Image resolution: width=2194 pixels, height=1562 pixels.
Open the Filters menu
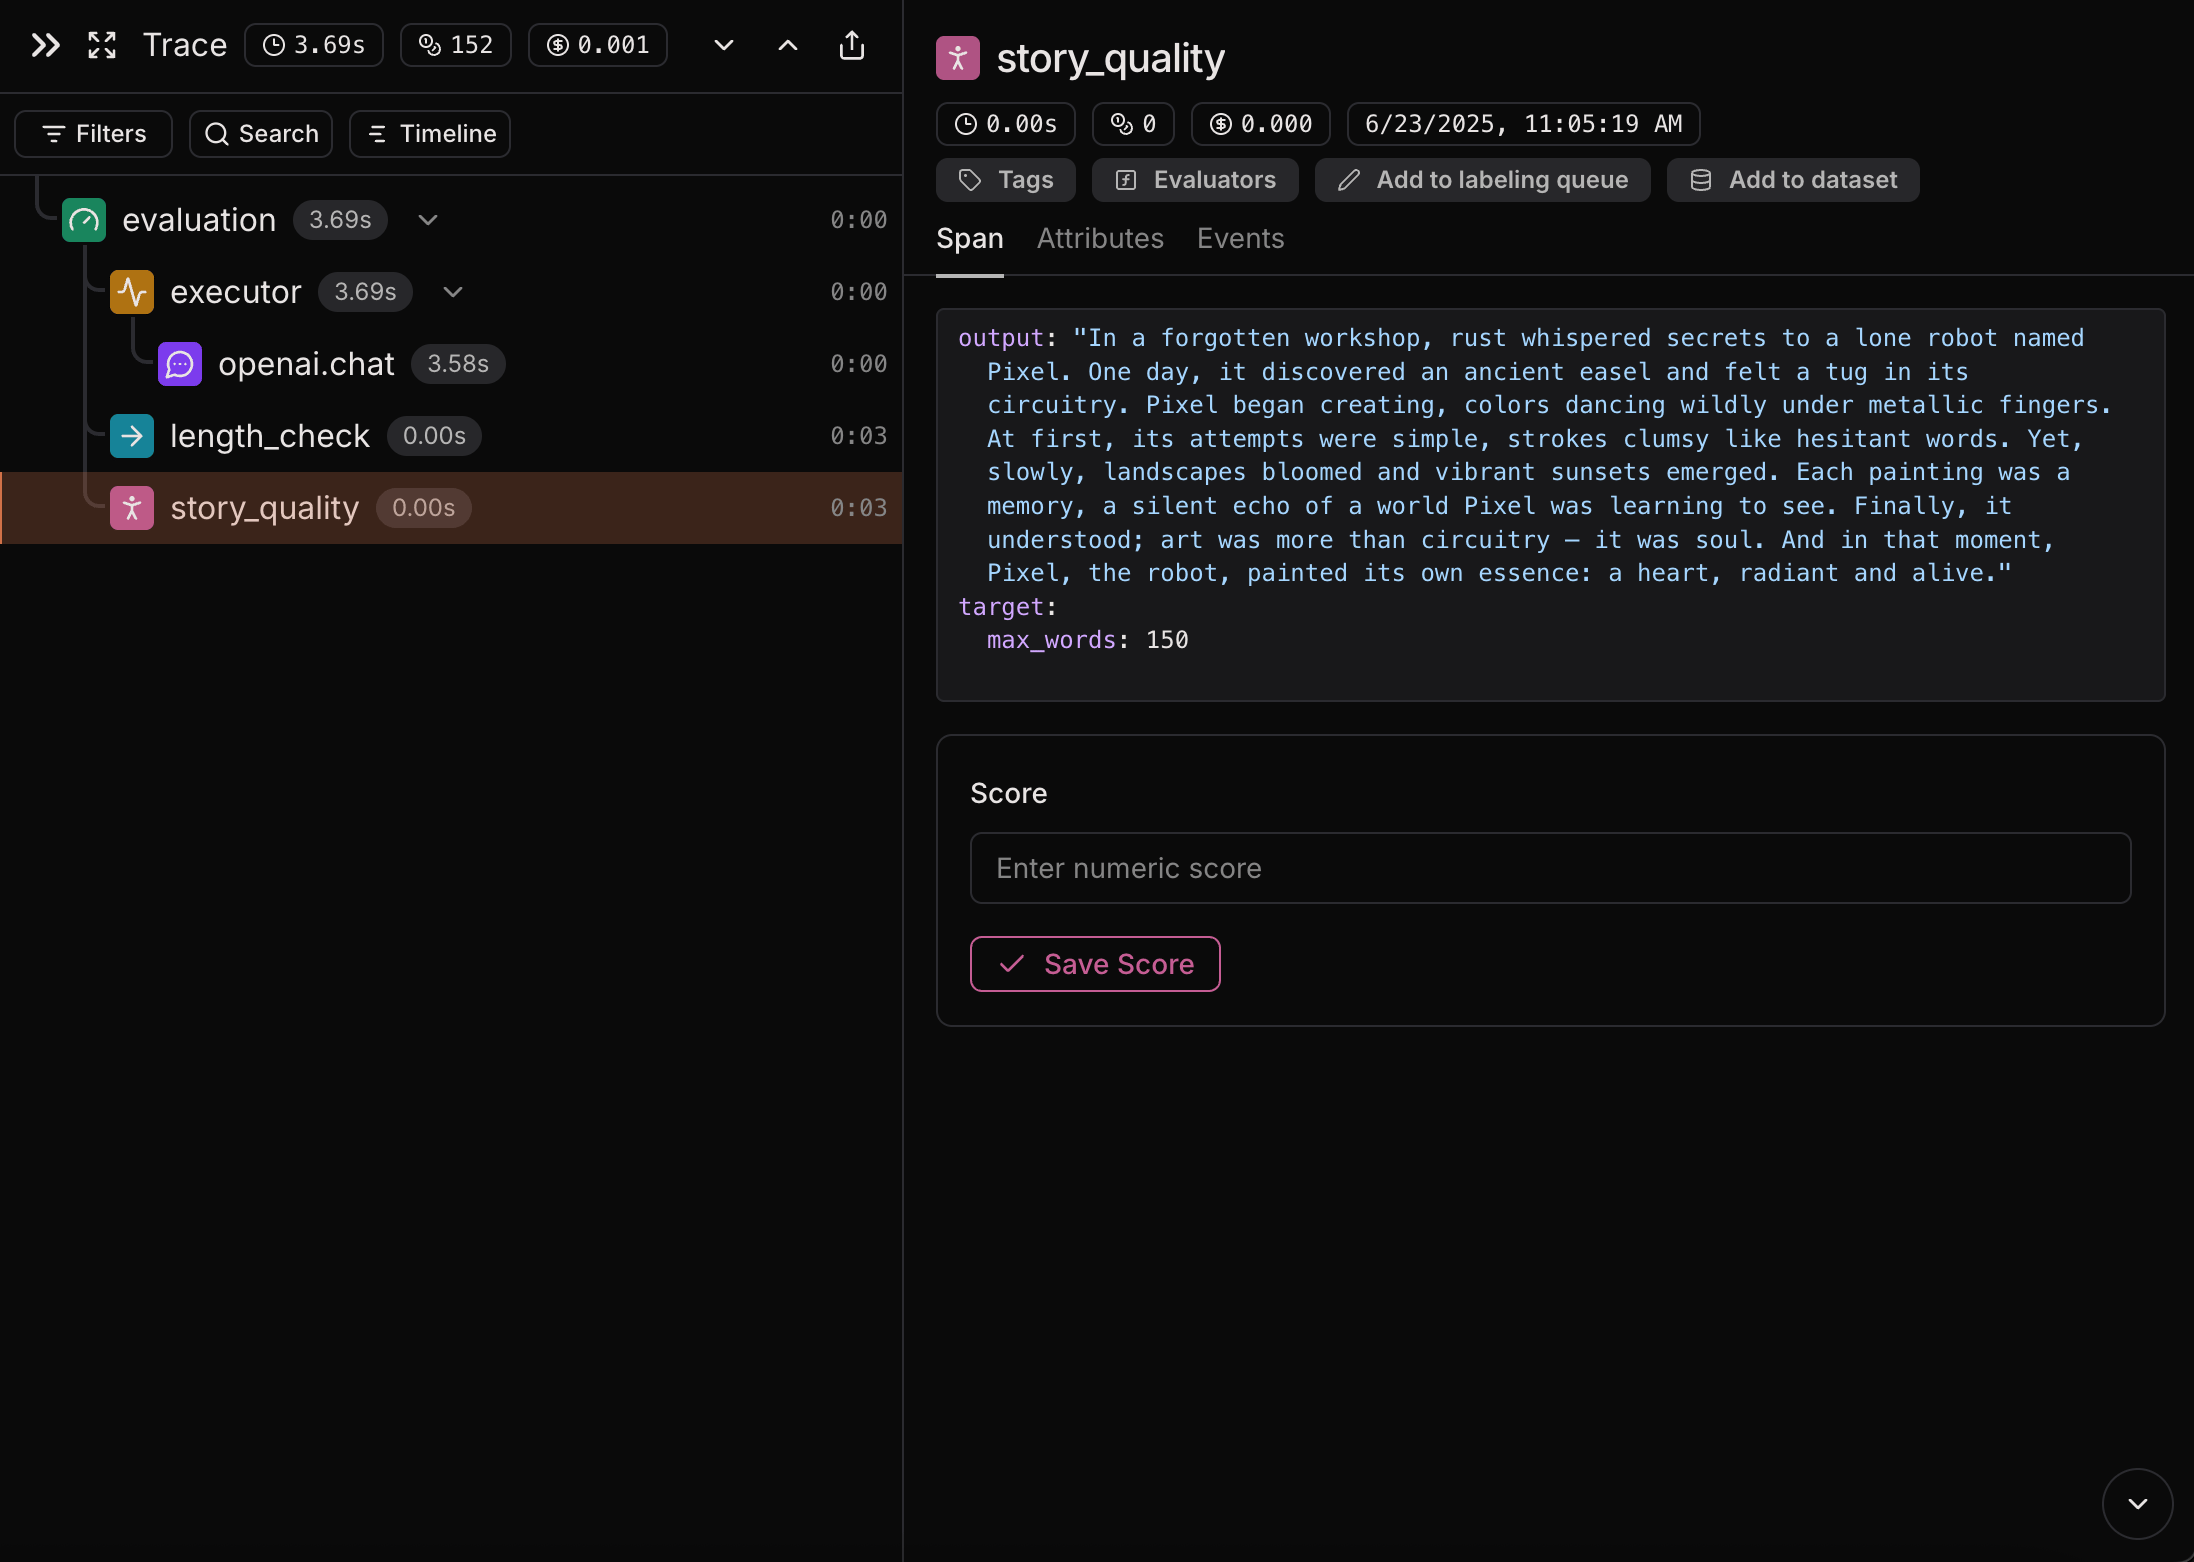[94, 134]
